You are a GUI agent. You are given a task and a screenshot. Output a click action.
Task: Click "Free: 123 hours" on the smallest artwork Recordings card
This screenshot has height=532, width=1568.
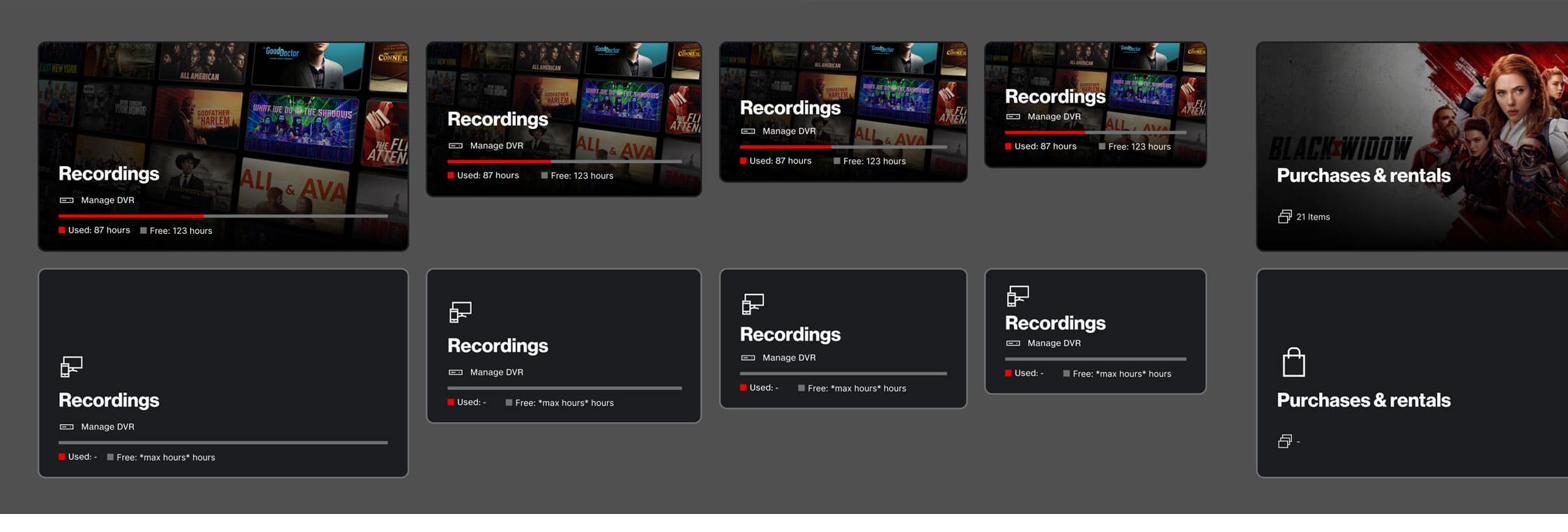click(x=1140, y=147)
